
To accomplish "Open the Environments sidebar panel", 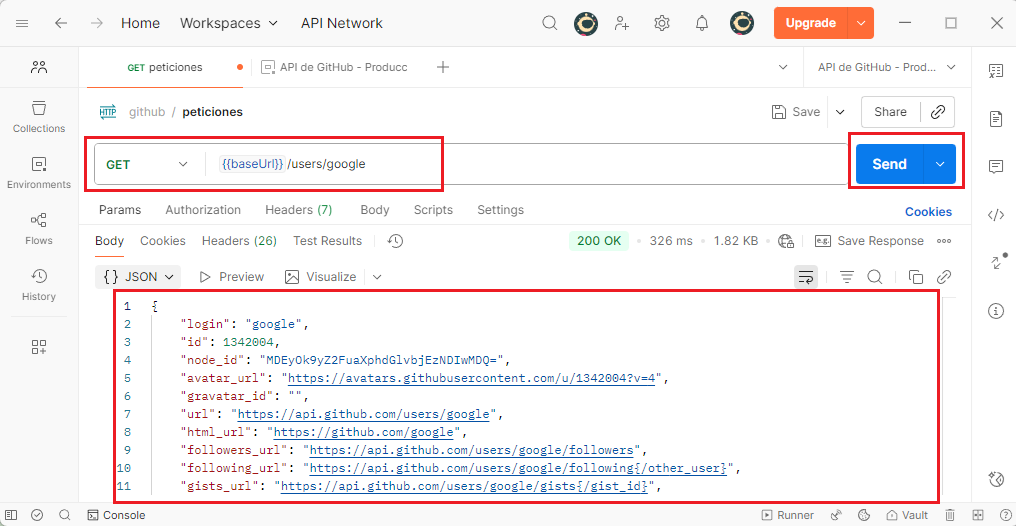I will point(39,172).
